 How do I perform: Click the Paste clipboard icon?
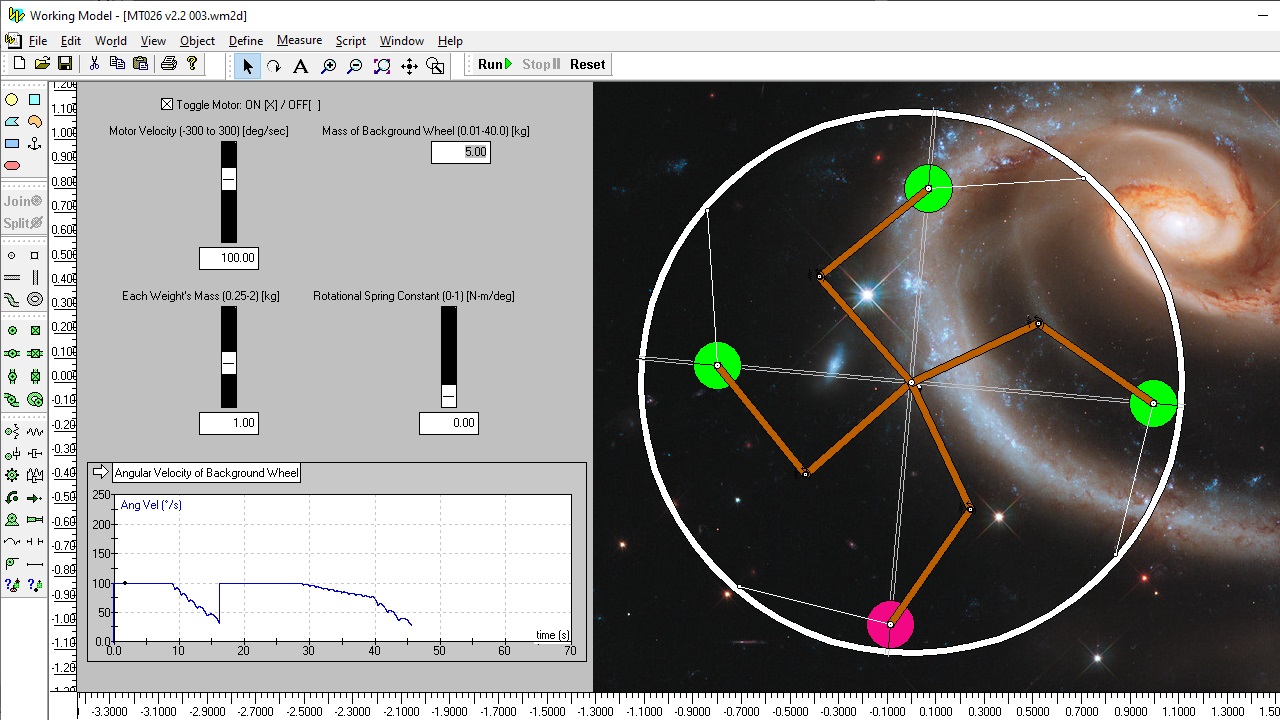pos(140,64)
